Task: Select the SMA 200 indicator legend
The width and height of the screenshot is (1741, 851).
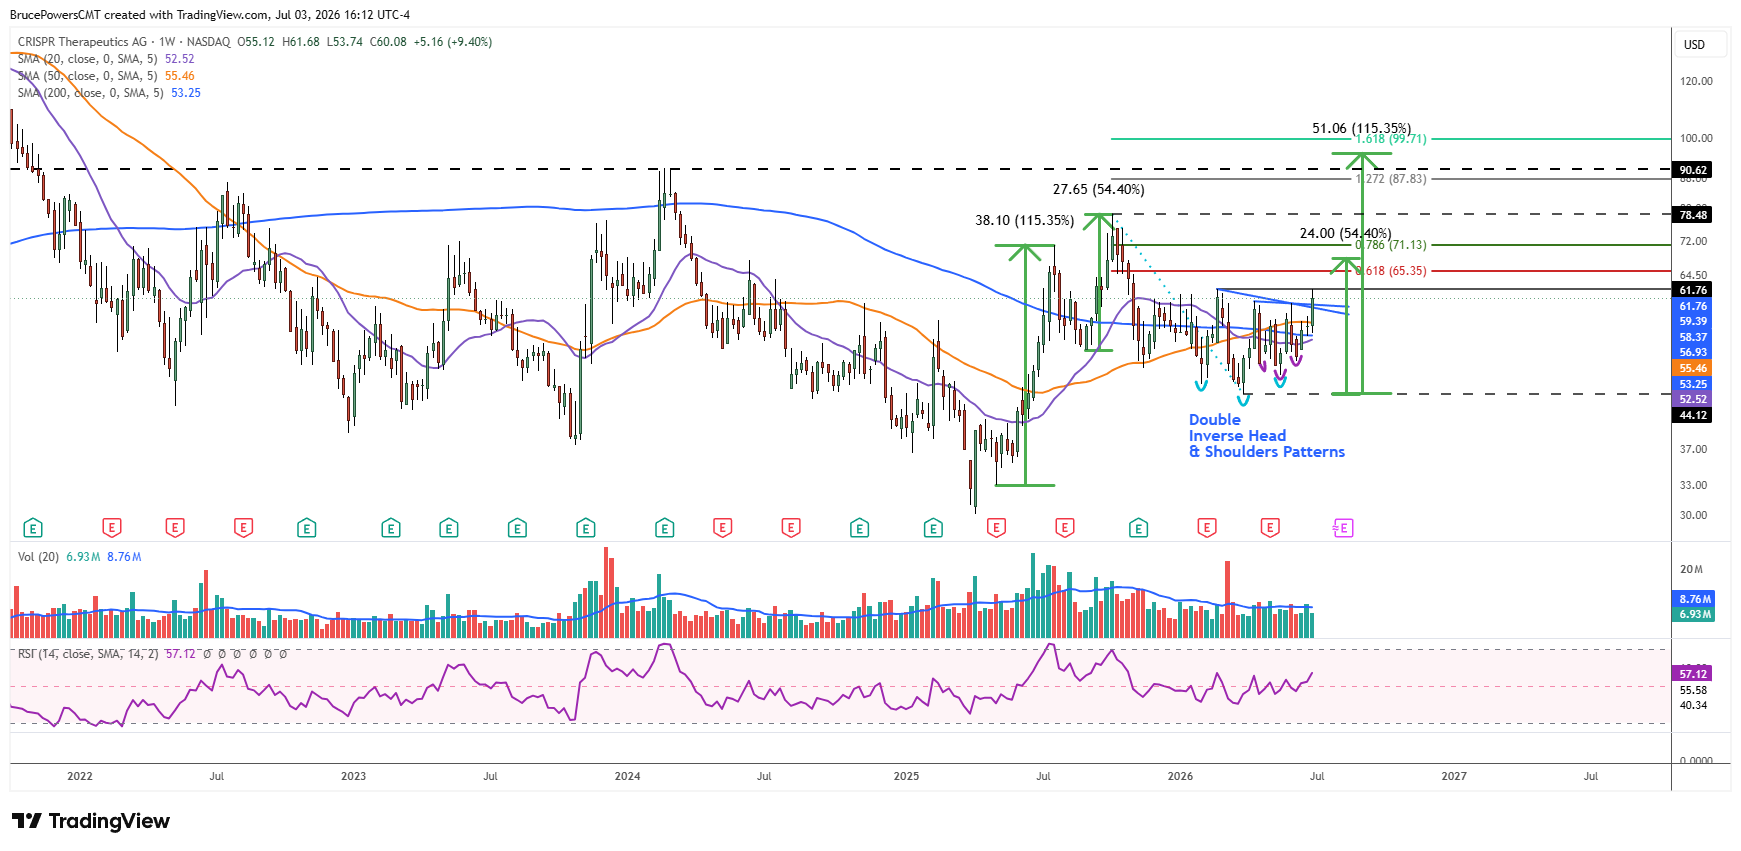Action: pos(109,93)
